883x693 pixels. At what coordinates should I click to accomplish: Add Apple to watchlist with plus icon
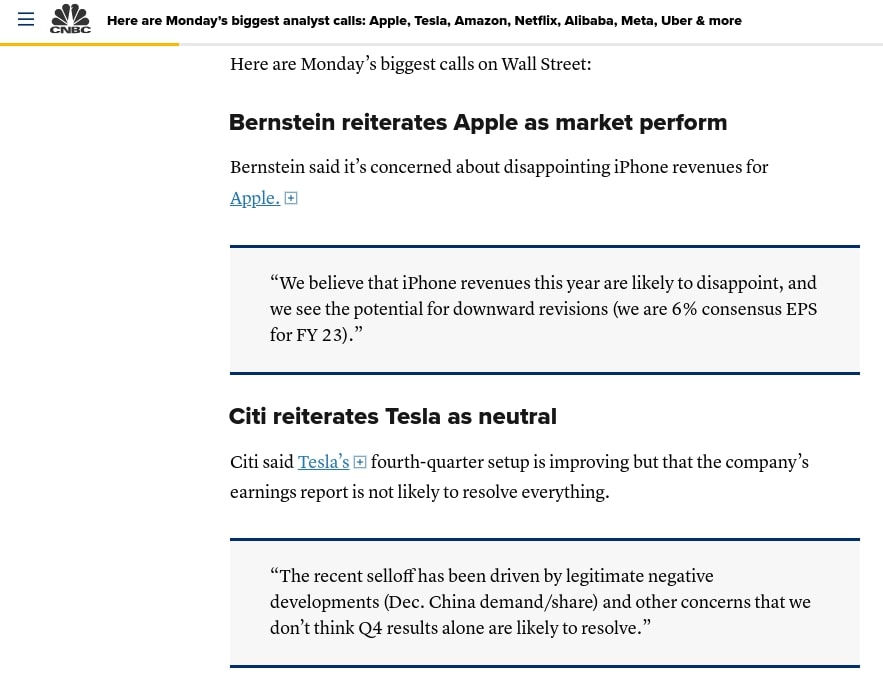pos(291,198)
